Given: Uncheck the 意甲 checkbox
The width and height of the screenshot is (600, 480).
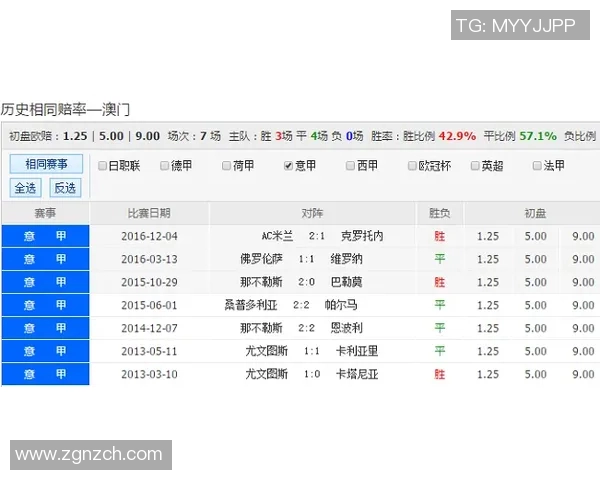Looking at the screenshot, I should [289, 166].
